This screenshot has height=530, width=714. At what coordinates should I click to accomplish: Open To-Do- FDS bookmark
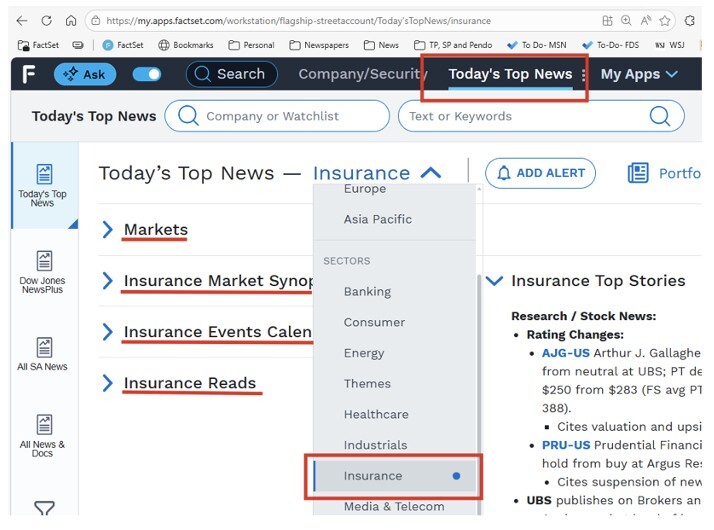pos(610,45)
